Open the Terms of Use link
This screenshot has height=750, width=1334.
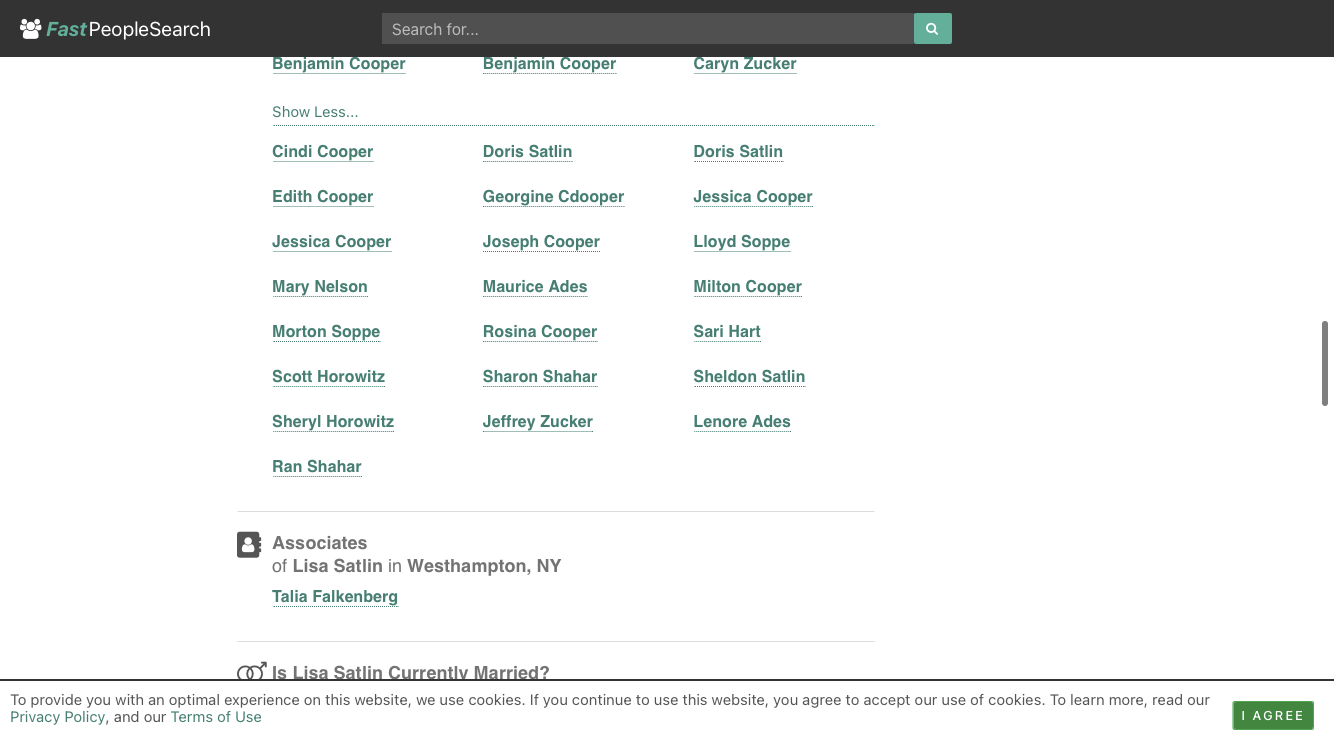(x=216, y=717)
